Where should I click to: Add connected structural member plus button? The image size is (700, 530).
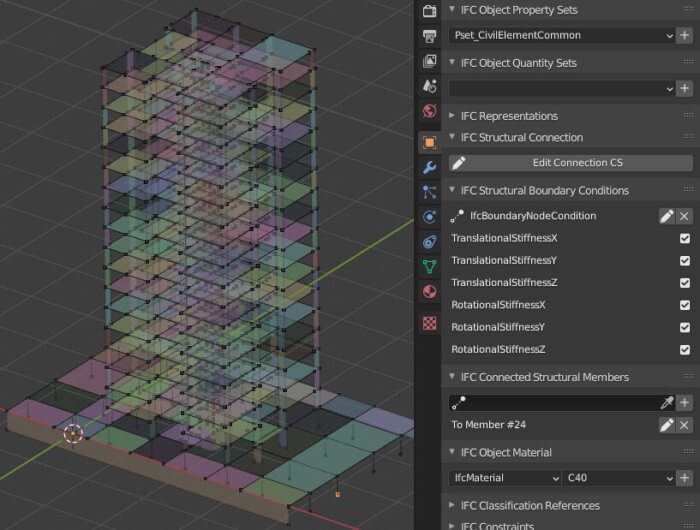(684, 403)
